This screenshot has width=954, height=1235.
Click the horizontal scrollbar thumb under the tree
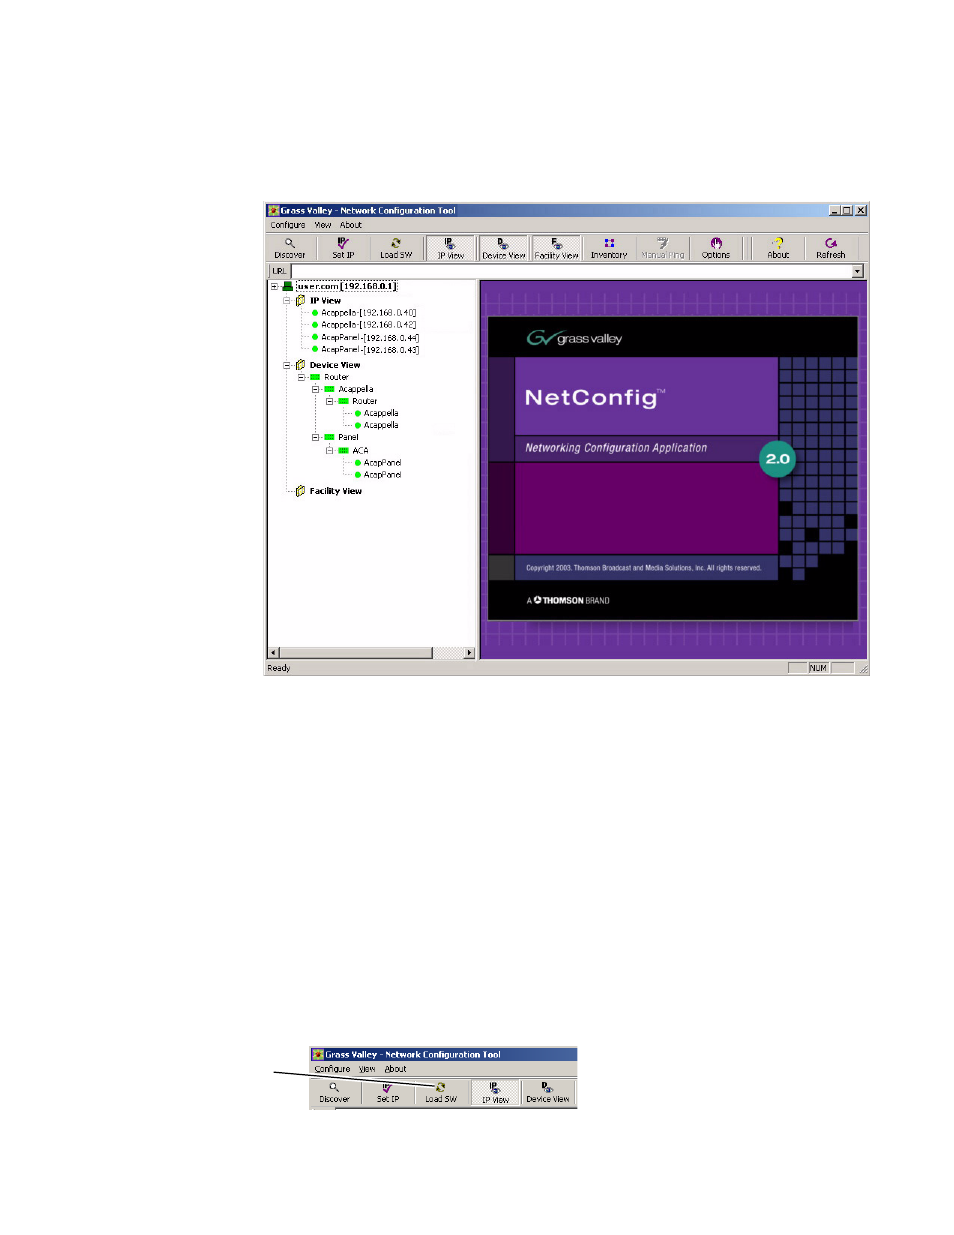pyautogui.click(x=355, y=653)
